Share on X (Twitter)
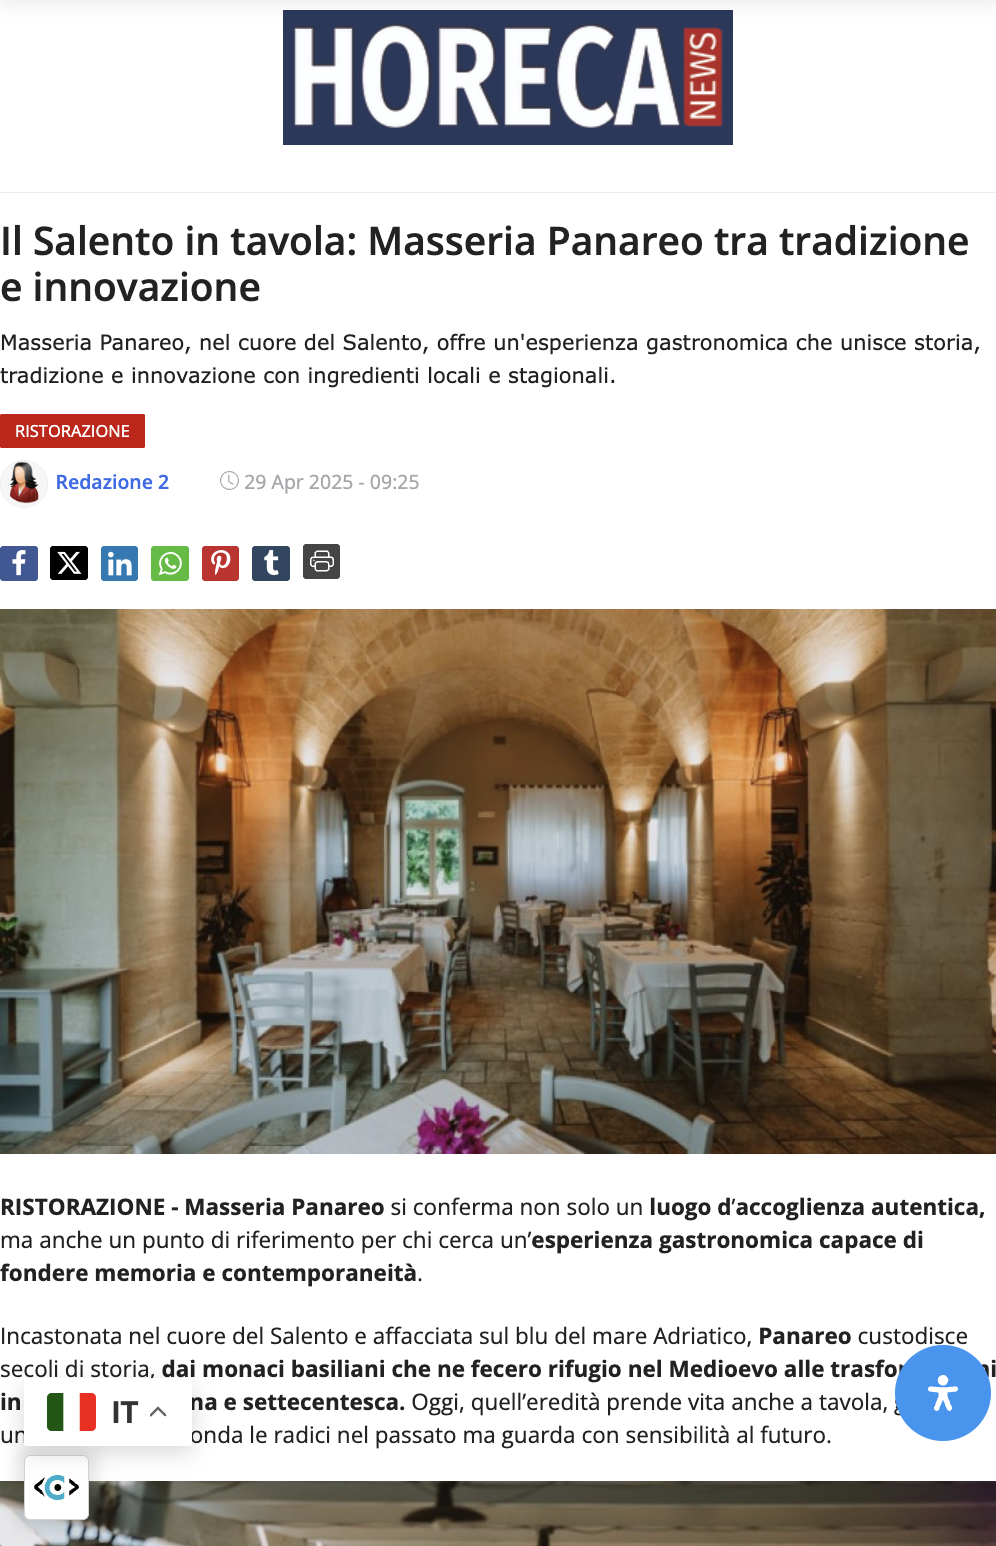Image resolution: width=996 pixels, height=1546 pixels. coord(69,563)
